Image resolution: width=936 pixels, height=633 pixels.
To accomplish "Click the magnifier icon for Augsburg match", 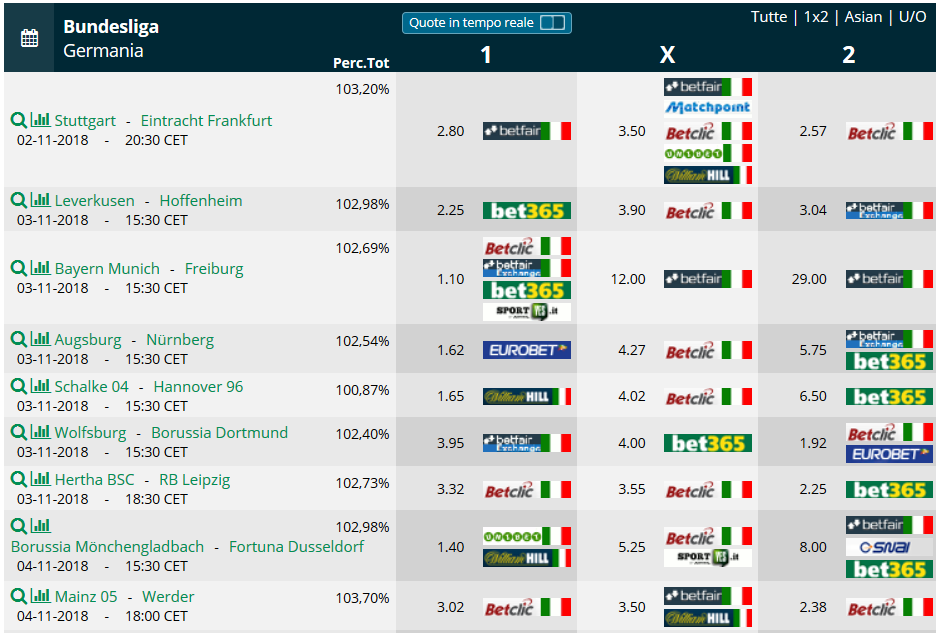I will (19, 339).
